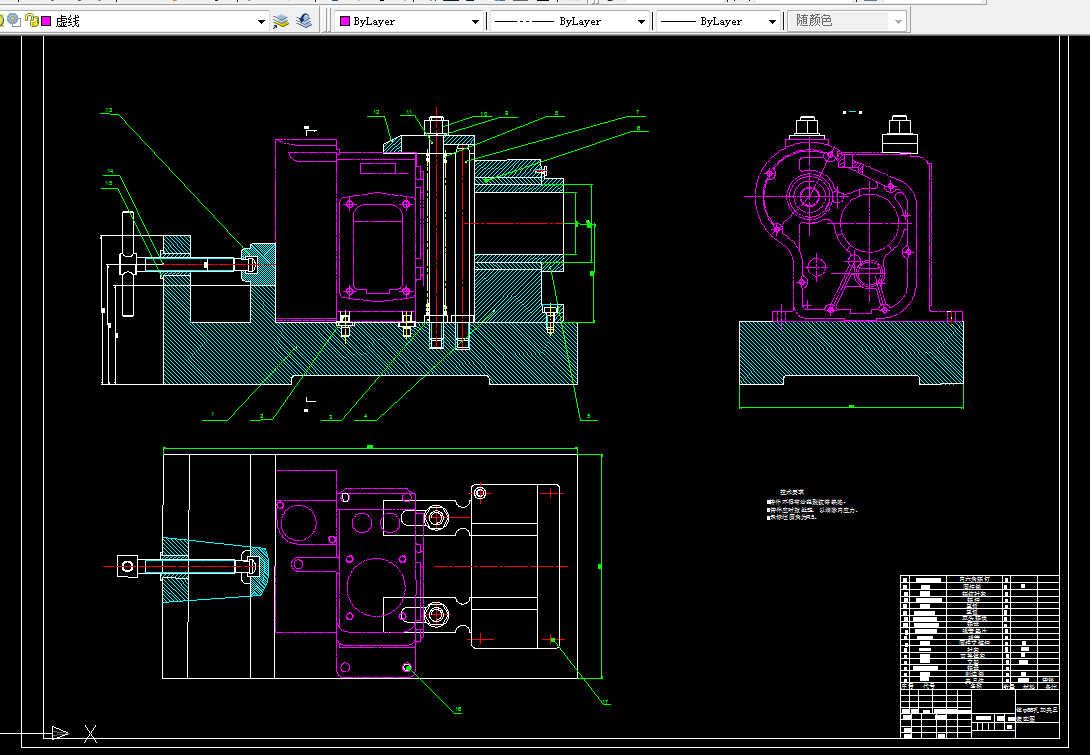Expand the 虚线 layer list dropdown arrow
Screen dimensions: 1090x755
[262, 21]
